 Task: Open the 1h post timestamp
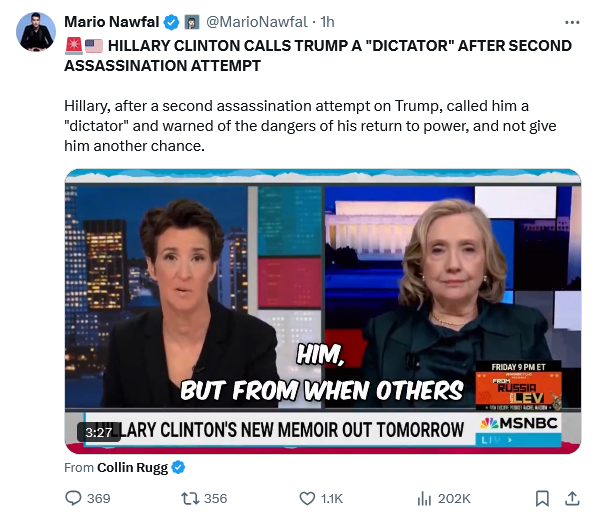pos(327,22)
